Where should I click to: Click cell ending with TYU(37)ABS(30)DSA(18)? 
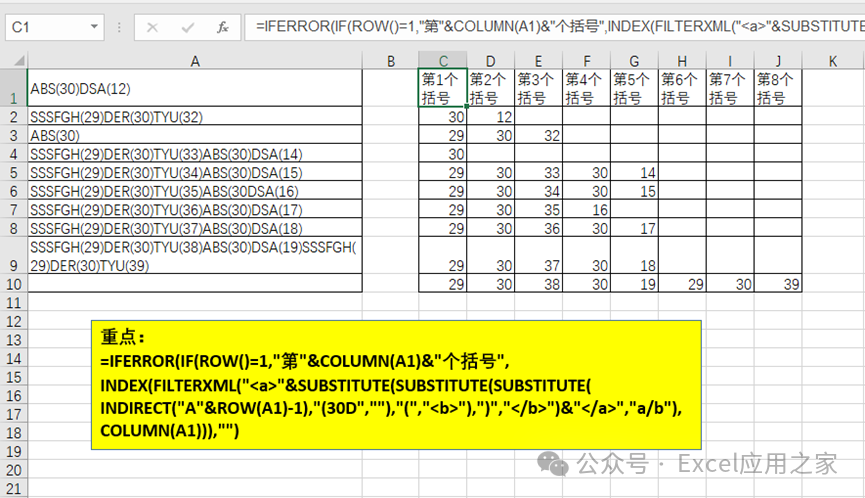tap(195, 228)
